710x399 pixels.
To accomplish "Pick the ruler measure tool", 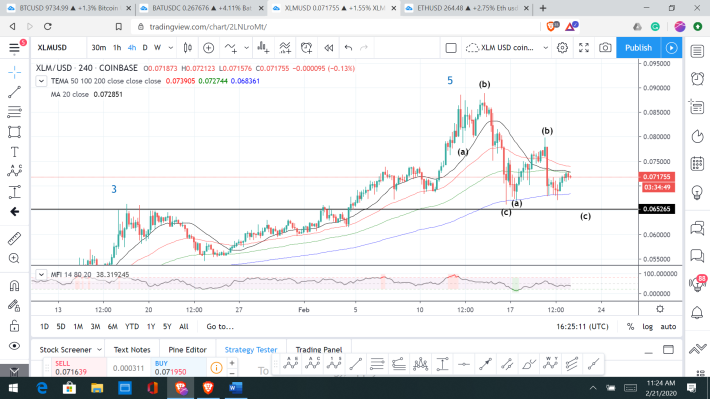I will 14,238.
